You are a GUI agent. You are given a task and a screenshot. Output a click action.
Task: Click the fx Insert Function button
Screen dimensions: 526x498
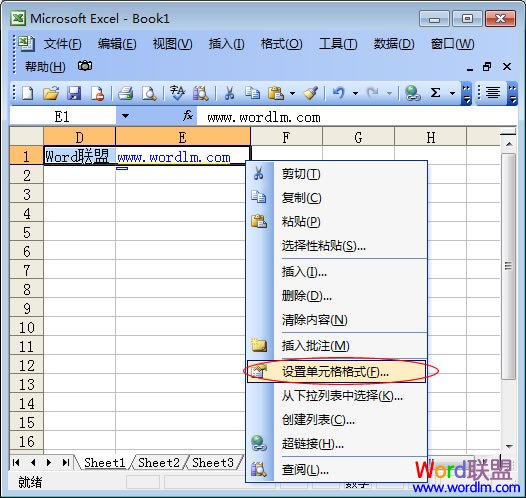188,116
